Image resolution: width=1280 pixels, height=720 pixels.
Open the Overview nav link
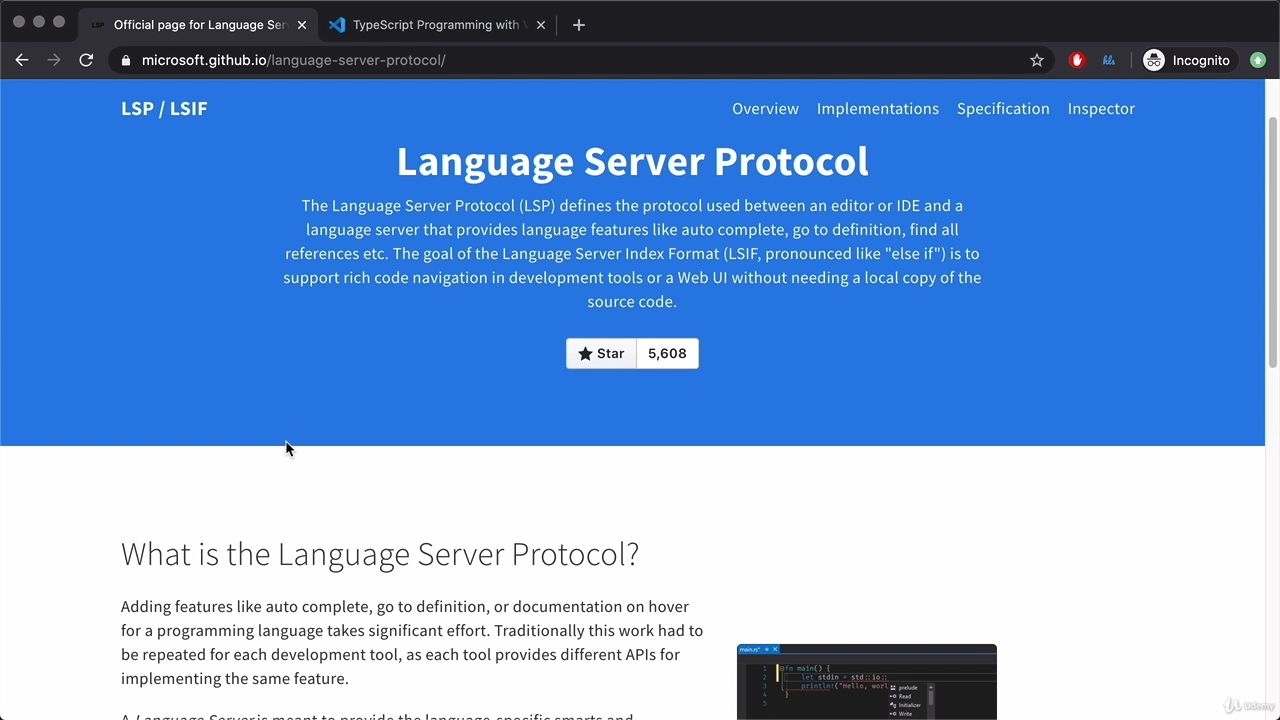click(x=765, y=108)
